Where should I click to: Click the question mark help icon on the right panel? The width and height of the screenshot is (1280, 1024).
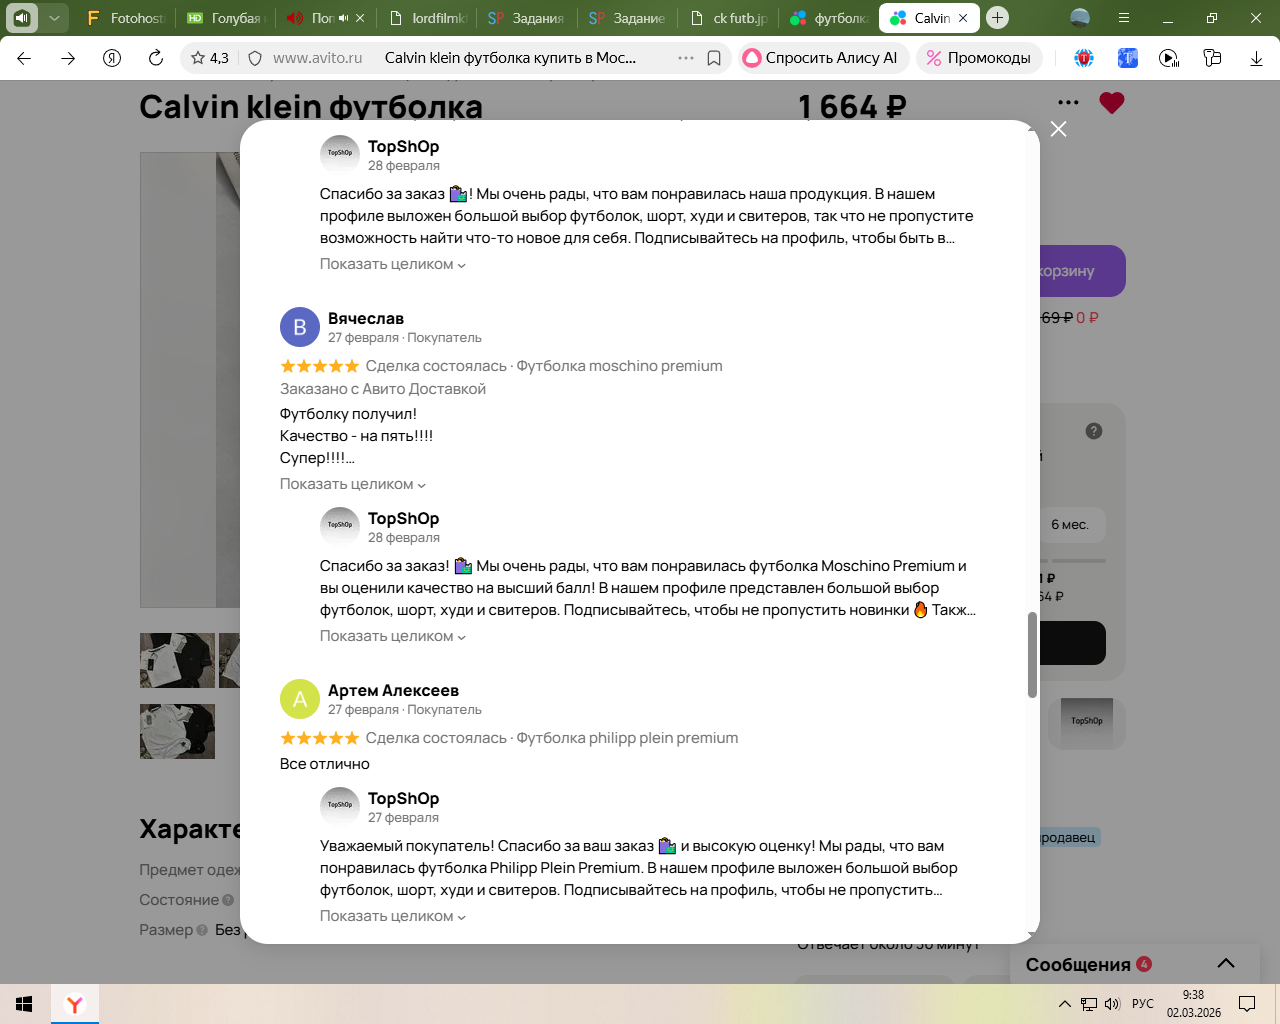click(1094, 431)
